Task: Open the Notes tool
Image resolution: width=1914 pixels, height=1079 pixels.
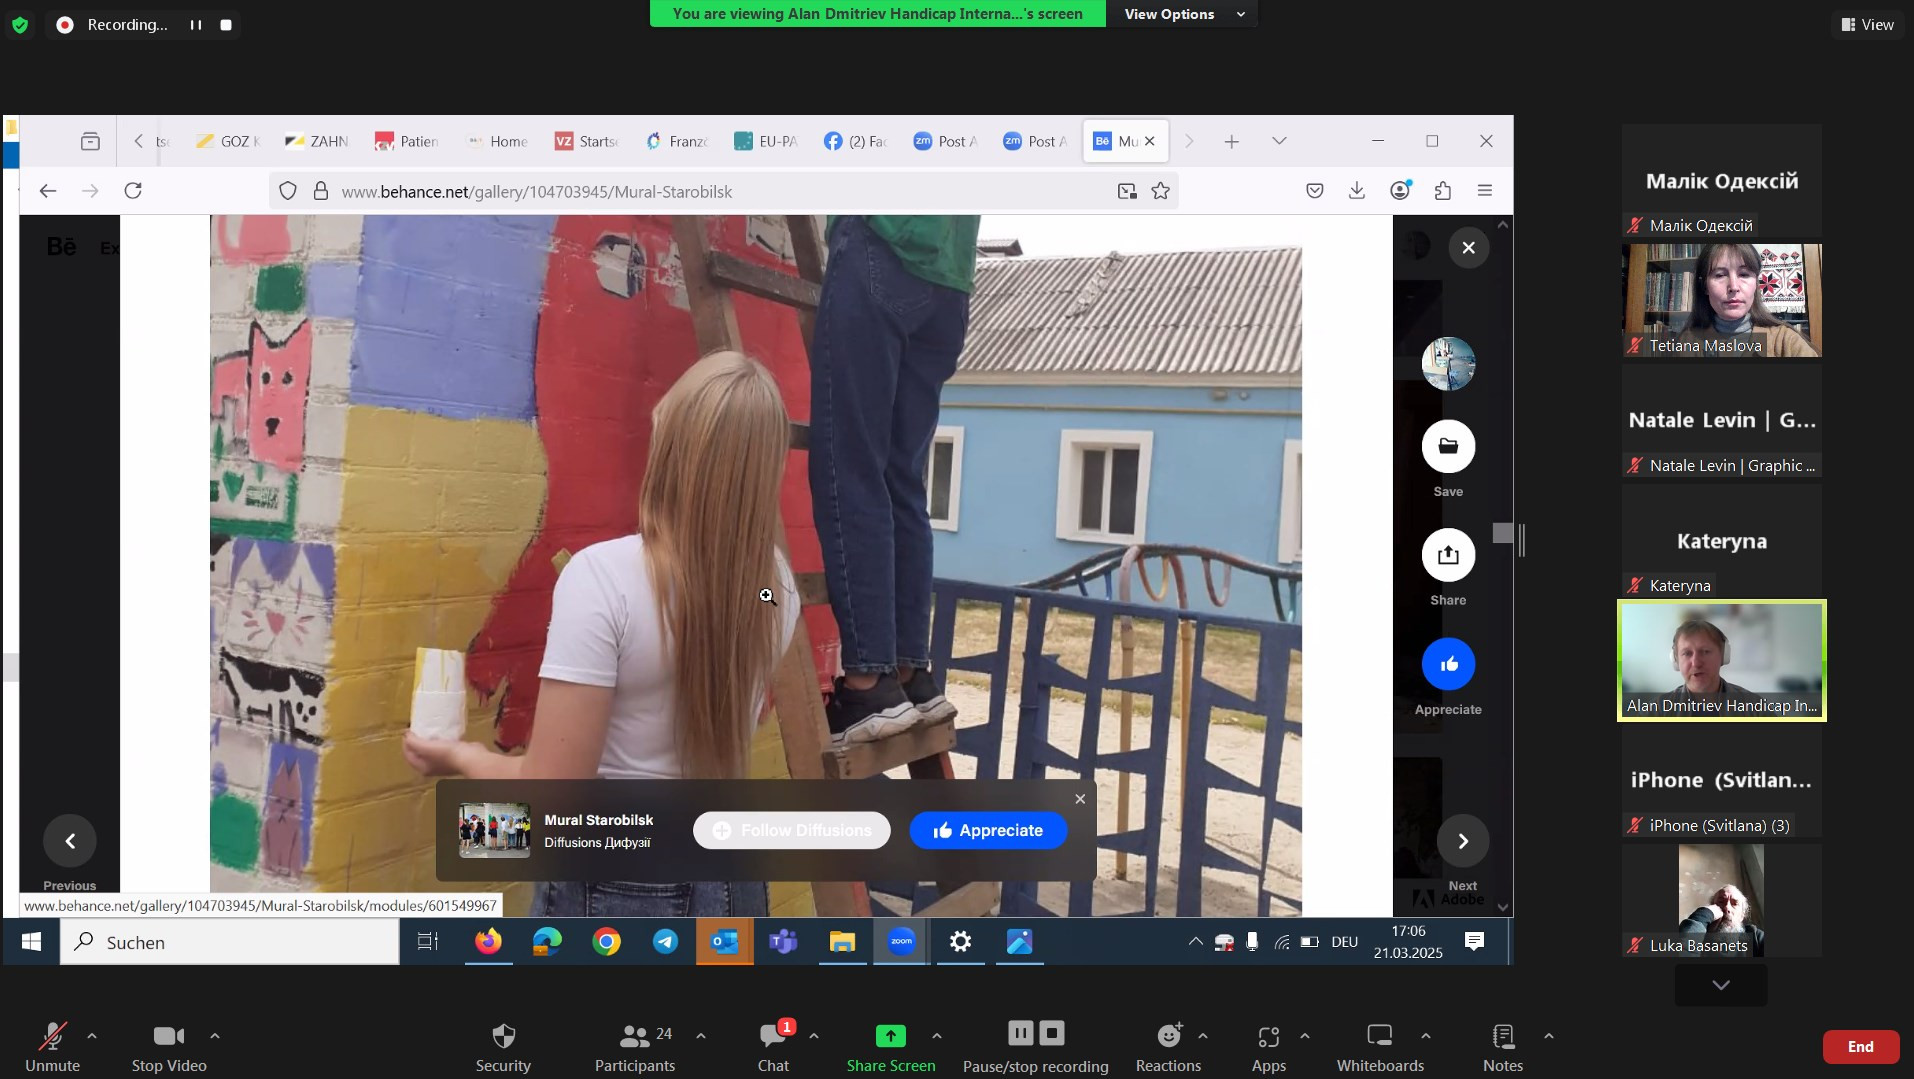Action: point(1502,1036)
